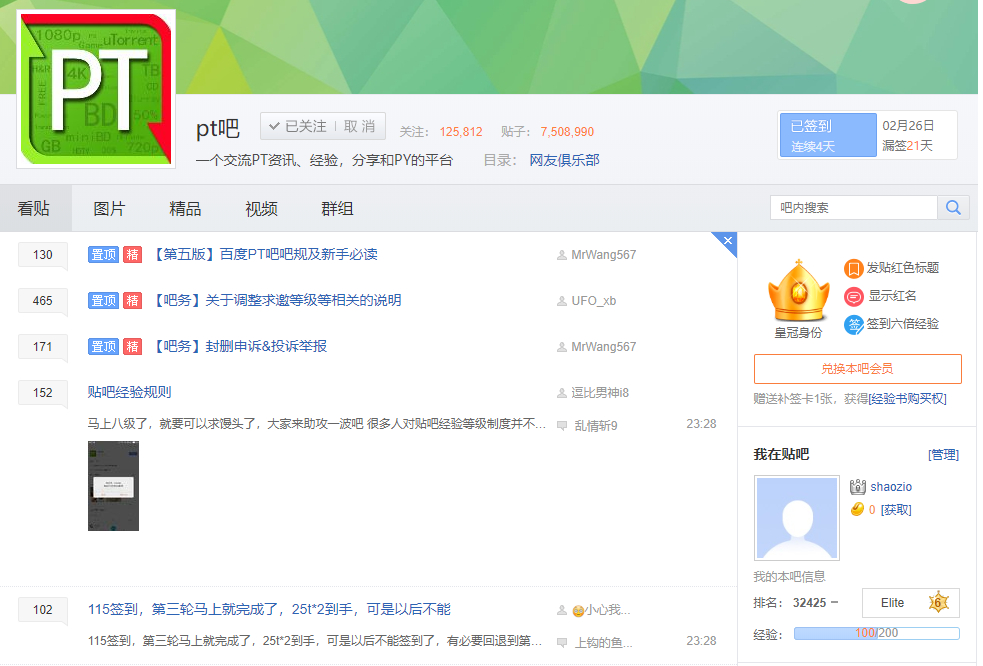Open 【吧务】关于调整求邀等级 post
Image resolution: width=983 pixels, height=666 pixels.
276,300
